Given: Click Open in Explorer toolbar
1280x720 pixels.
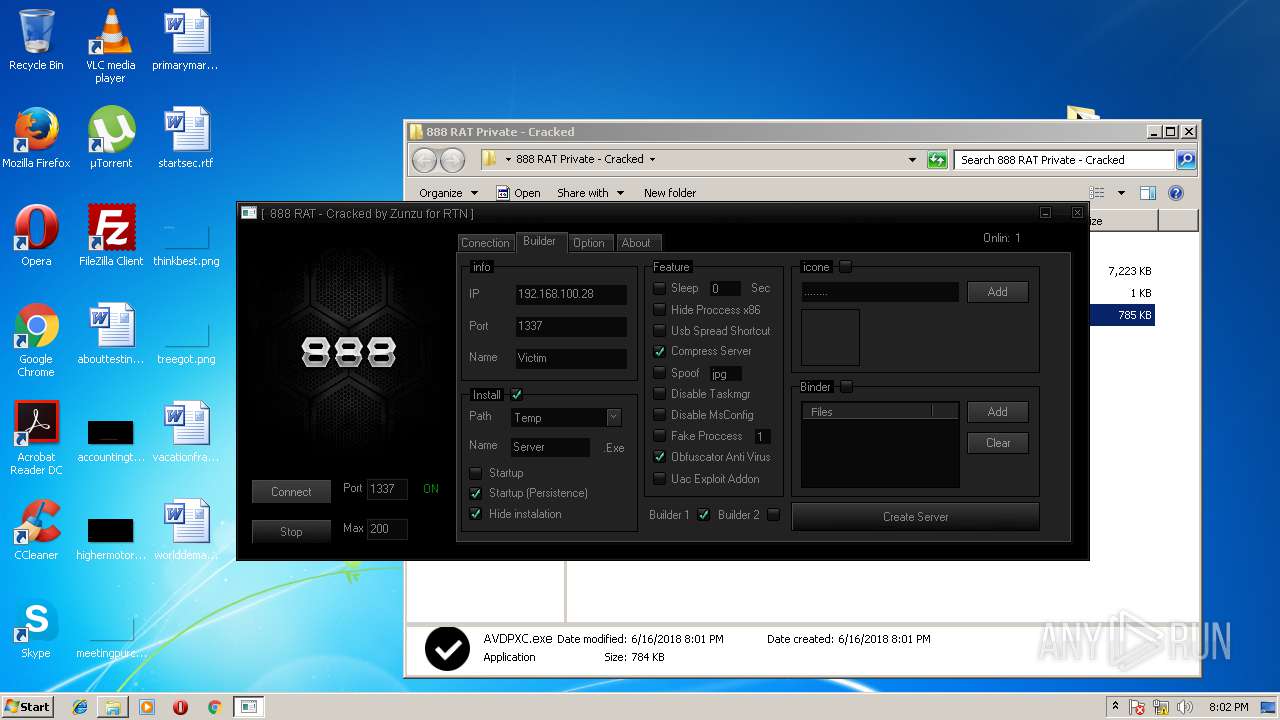Looking at the screenshot, I should coord(519,193).
